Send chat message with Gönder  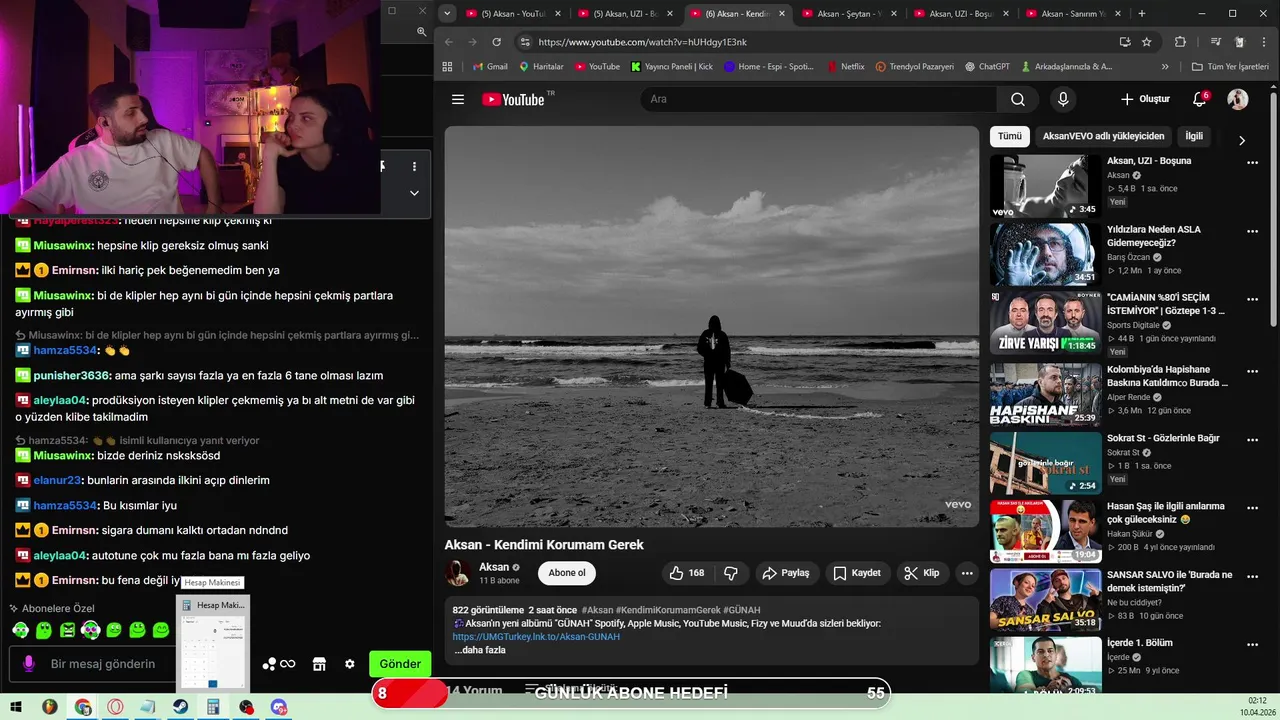point(400,664)
